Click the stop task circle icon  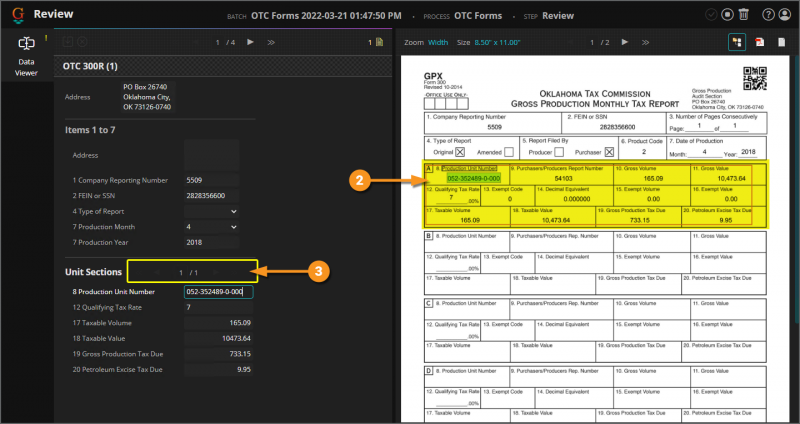click(x=727, y=15)
